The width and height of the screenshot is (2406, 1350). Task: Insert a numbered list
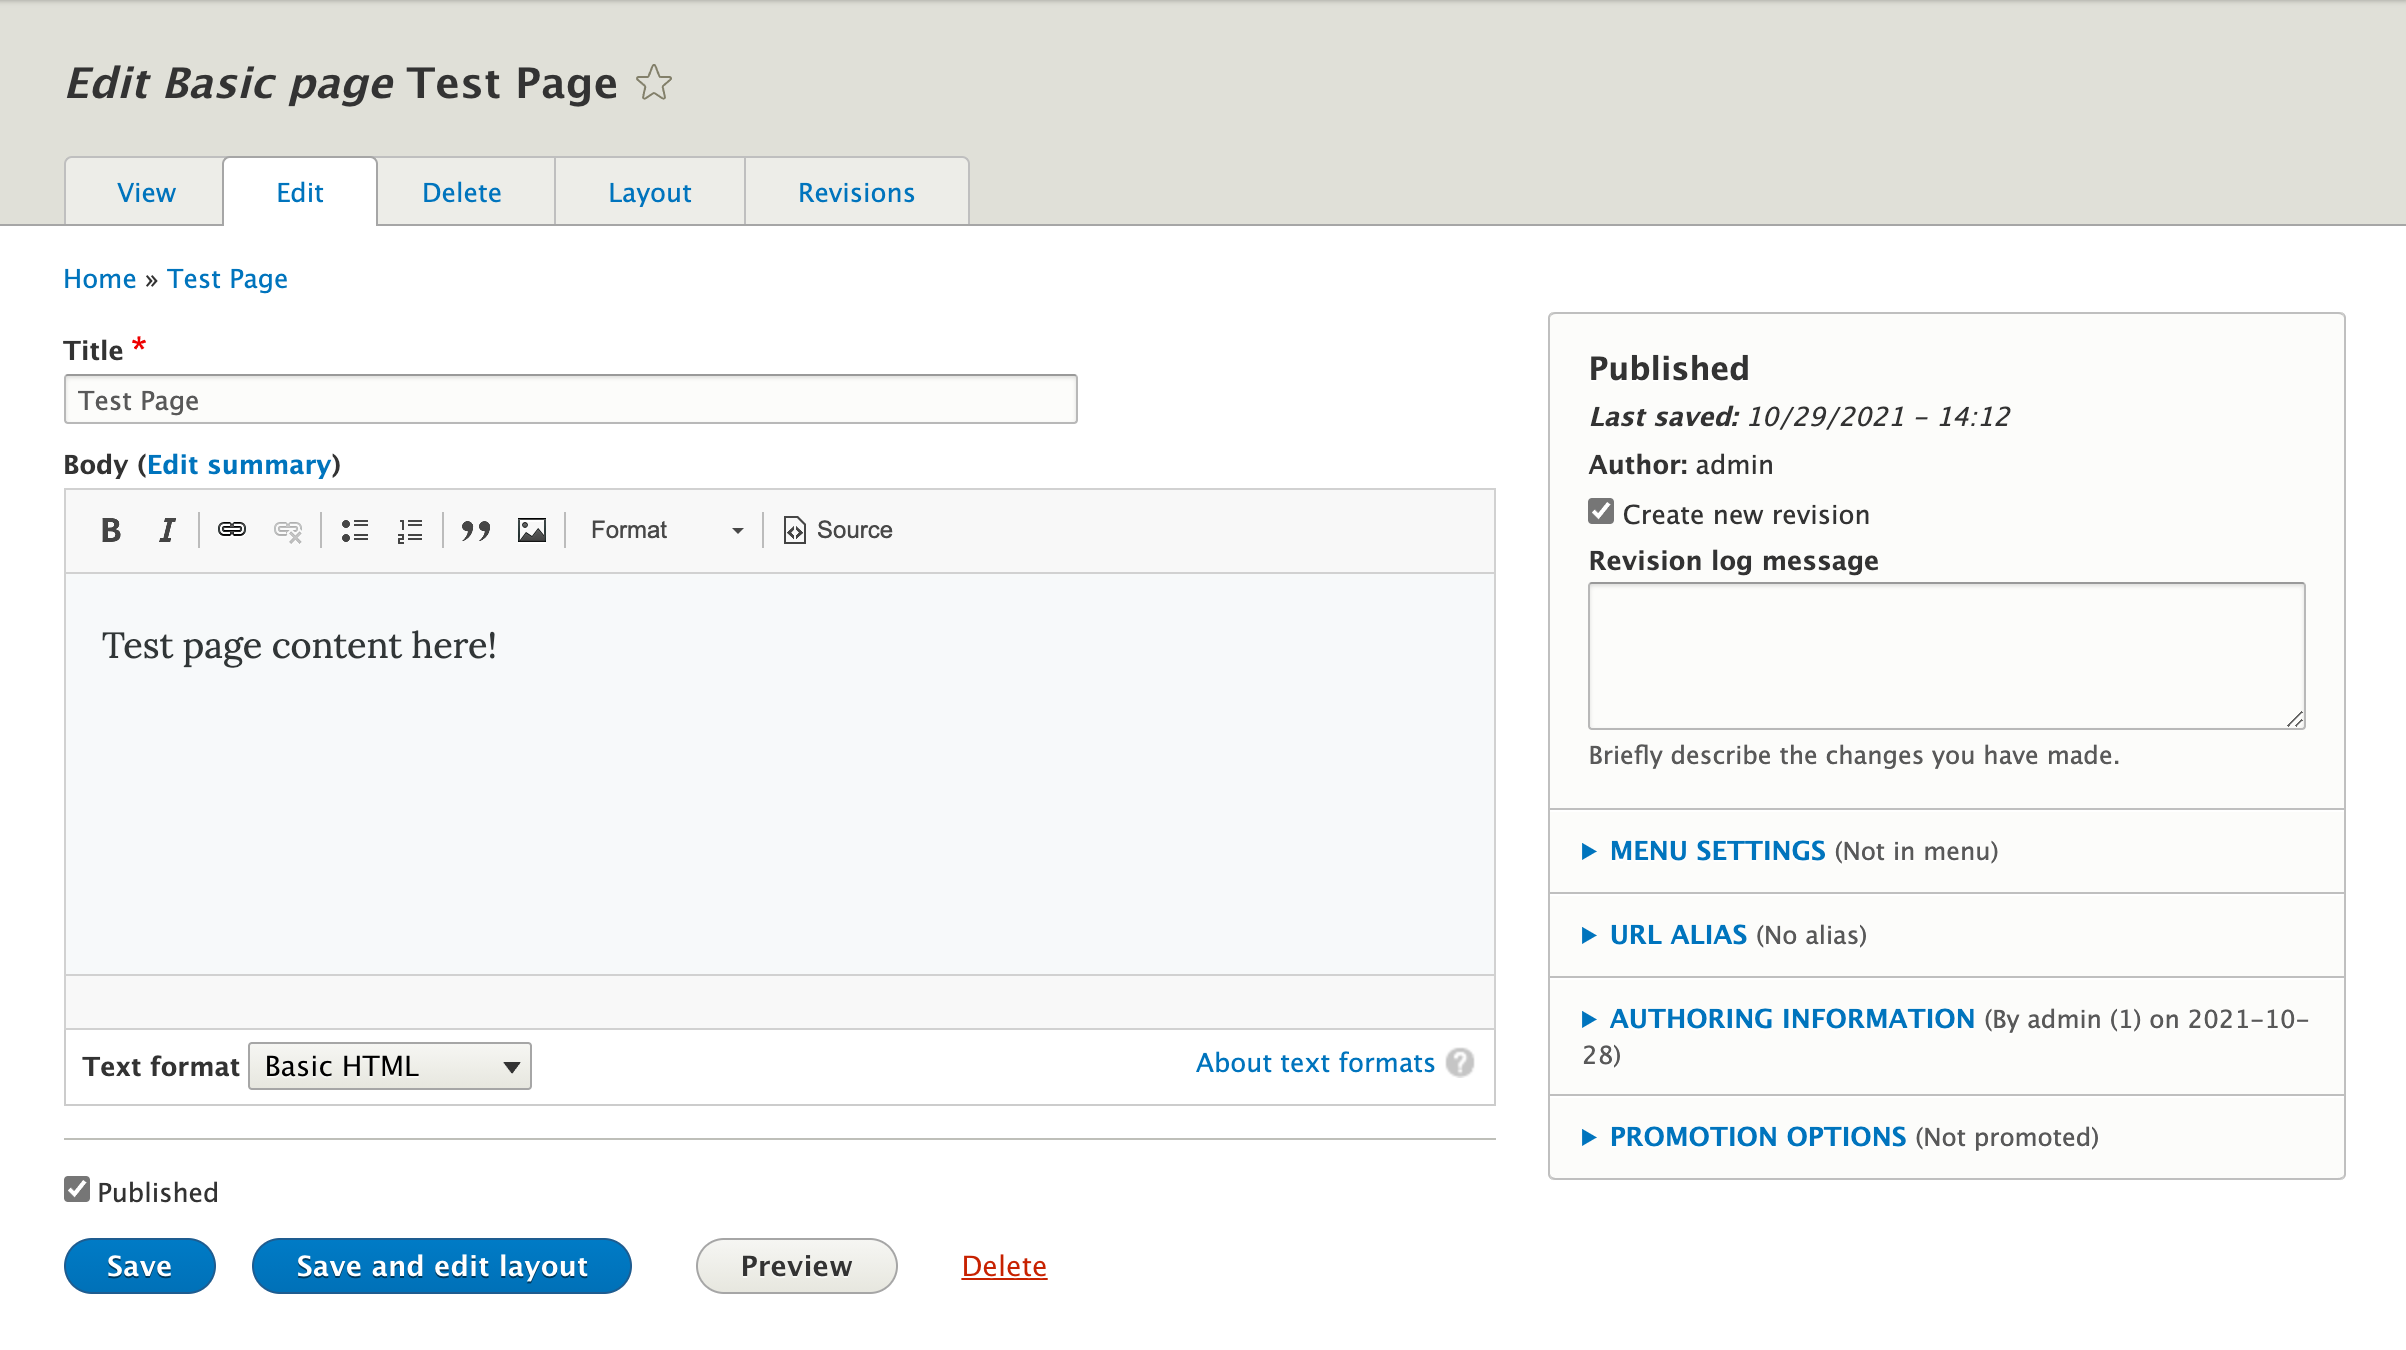[x=409, y=530]
